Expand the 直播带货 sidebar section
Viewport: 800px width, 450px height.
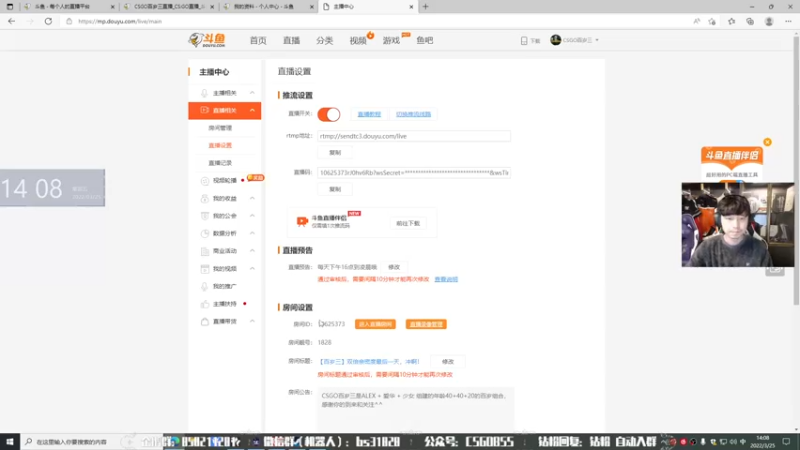point(252,321)
